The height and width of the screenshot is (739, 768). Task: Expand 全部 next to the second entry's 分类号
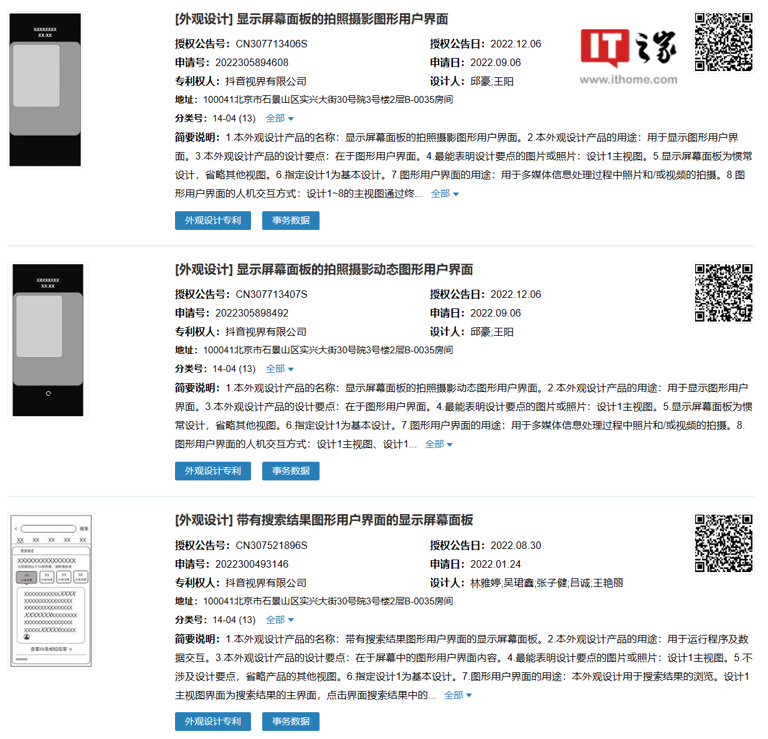click(x=280, y=369)
